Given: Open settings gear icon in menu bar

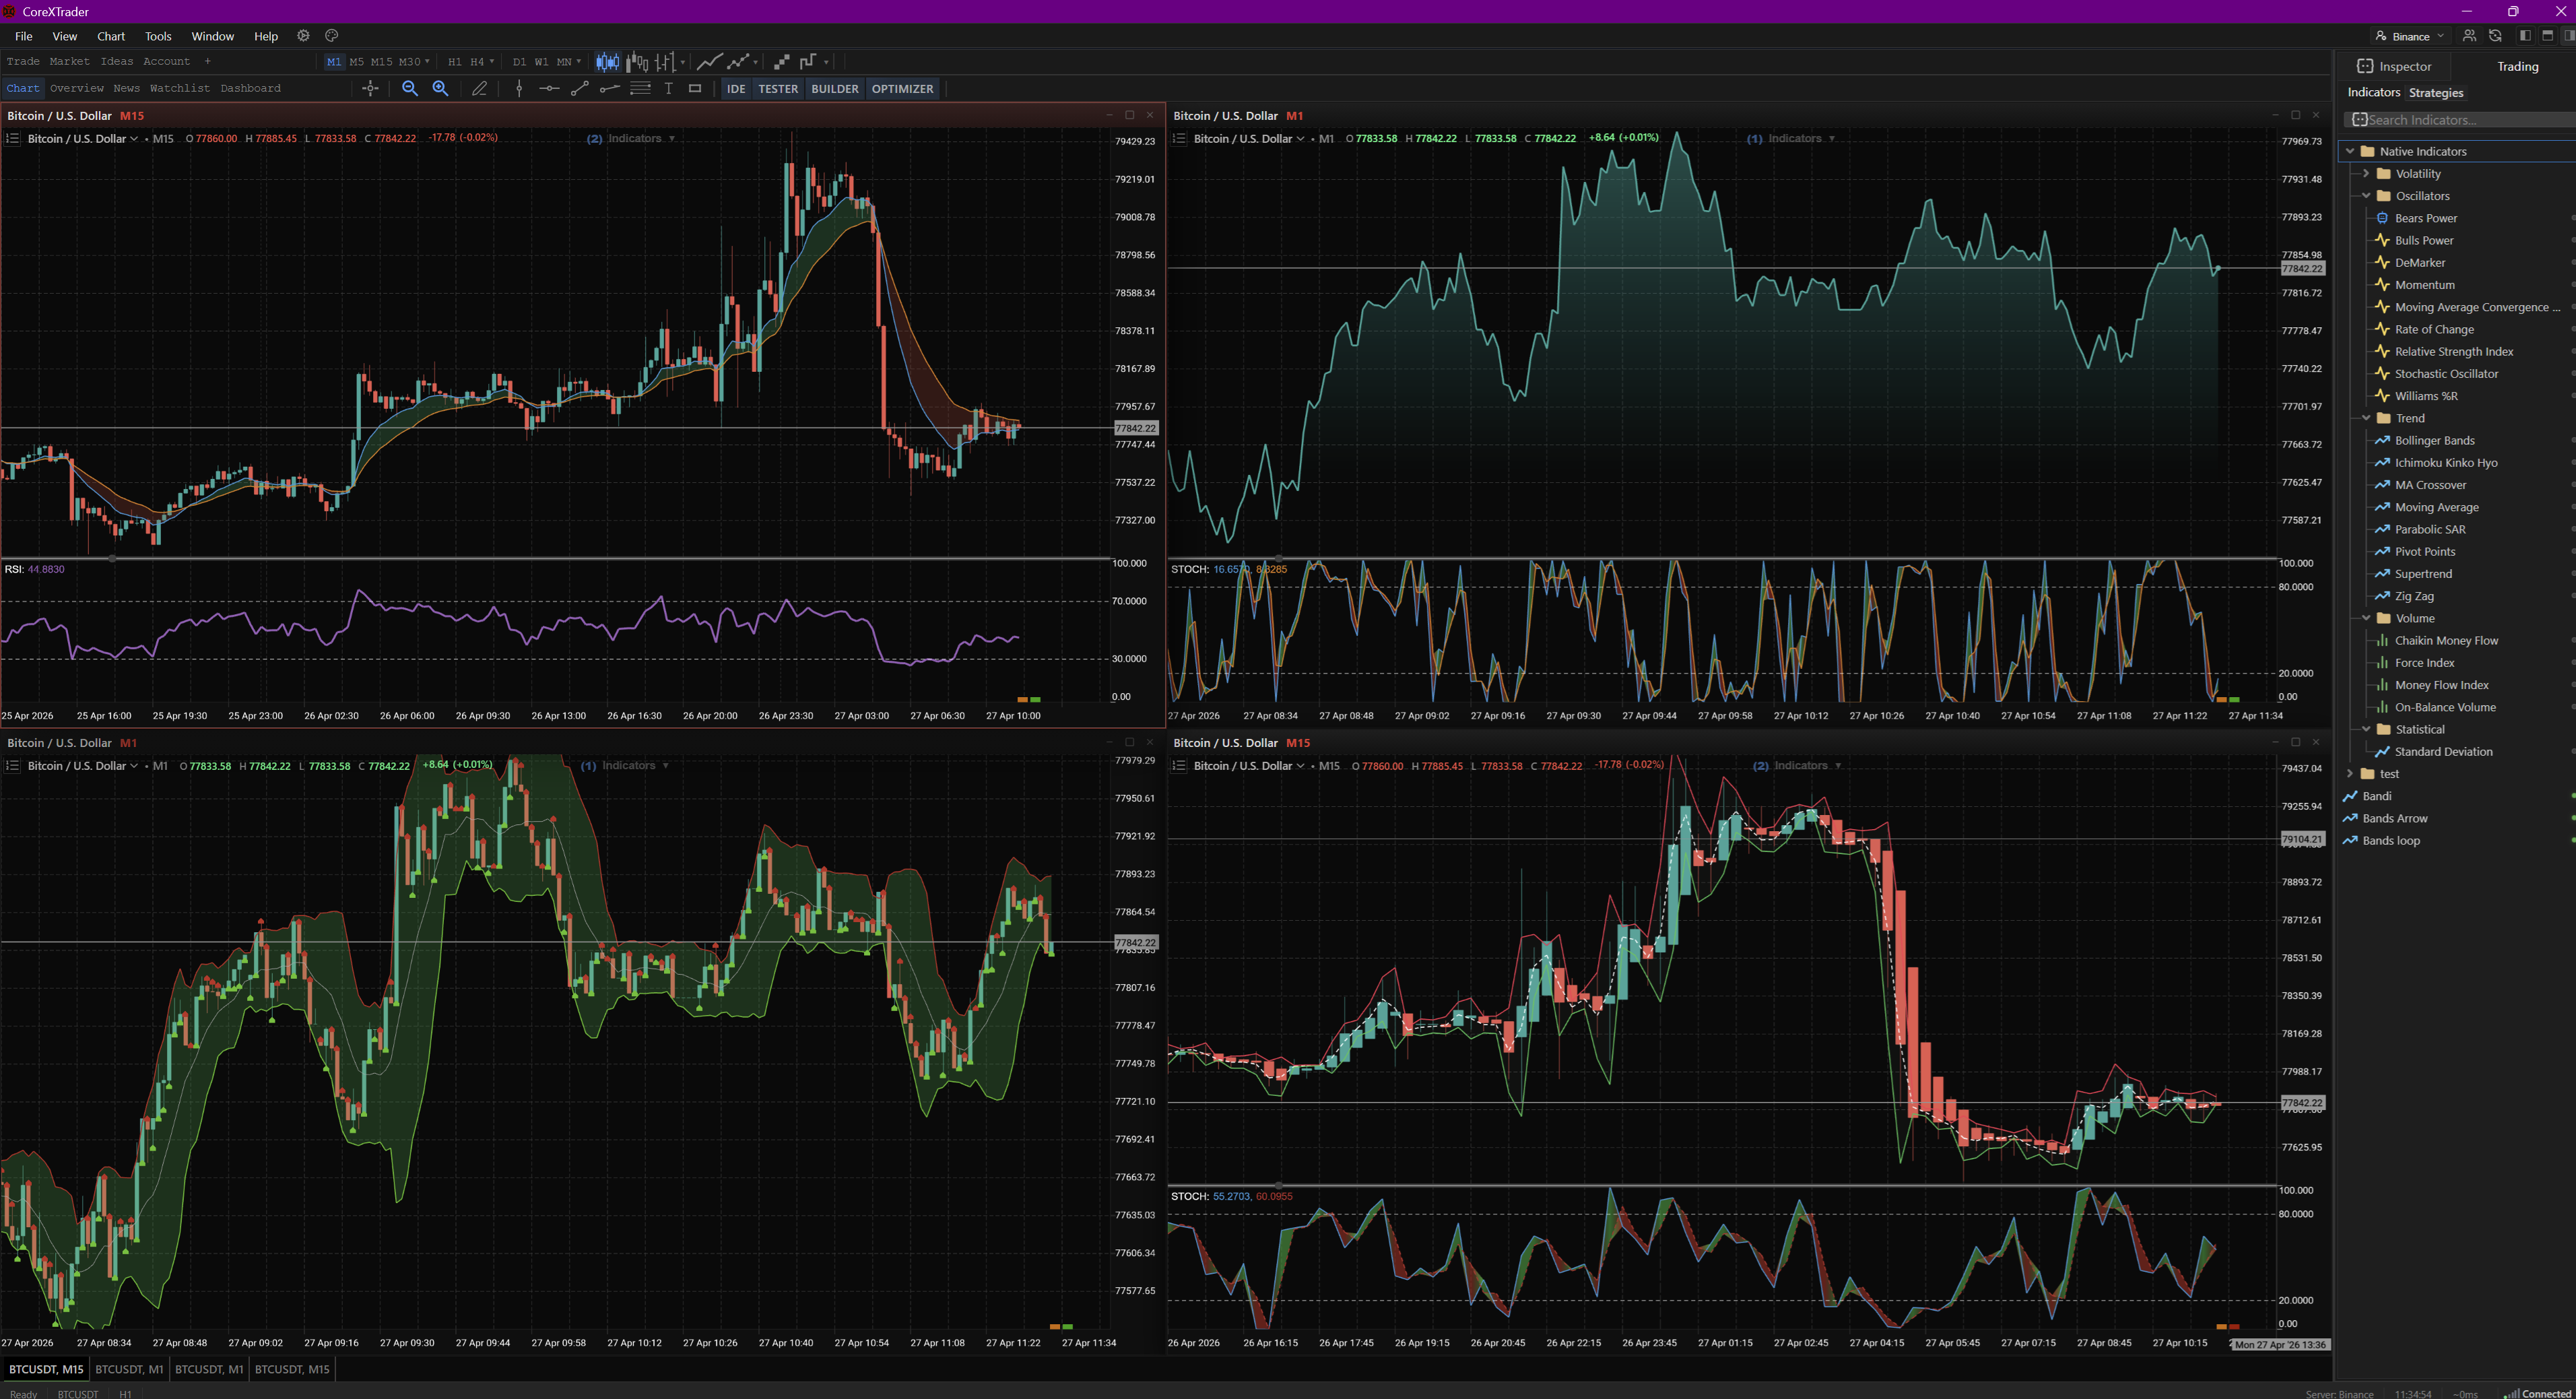Looking at the screenshot, I should click(303, 36).
